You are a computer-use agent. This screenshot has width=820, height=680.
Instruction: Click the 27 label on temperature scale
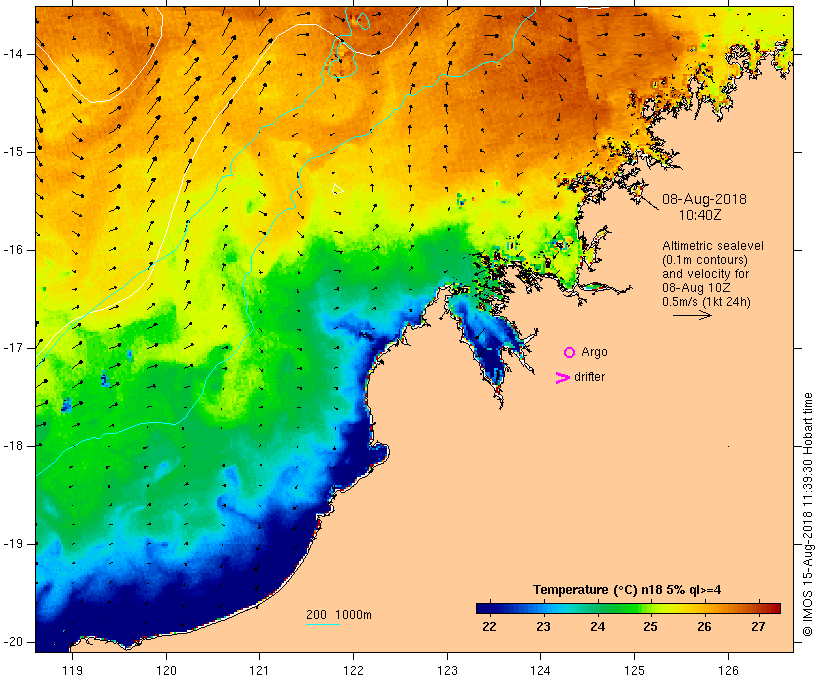[x=758, y=627]
